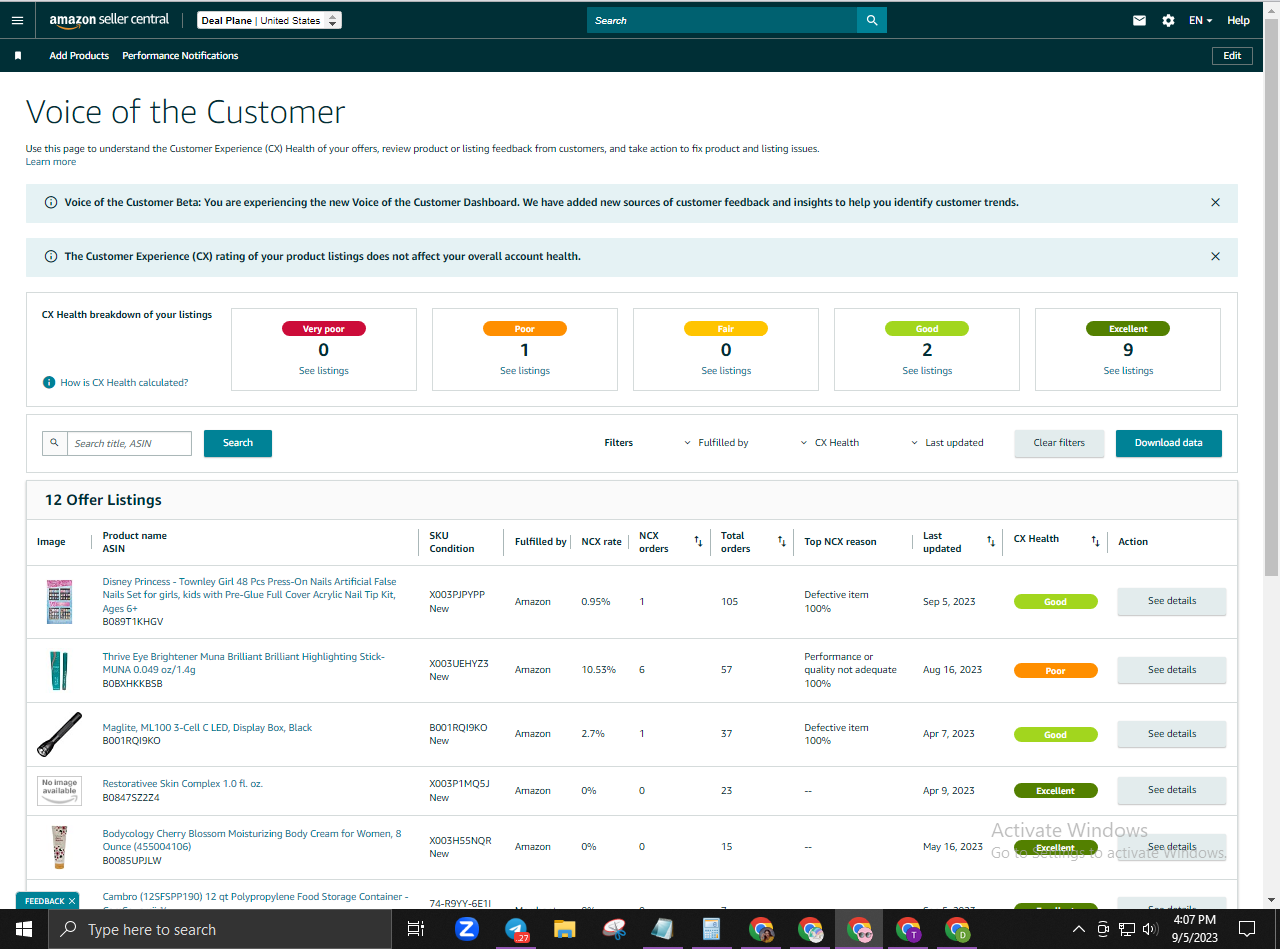The height and width of the screenshot is (949, 1280).
Task: Open the Windows Start menu
Action: pos(23,929)
